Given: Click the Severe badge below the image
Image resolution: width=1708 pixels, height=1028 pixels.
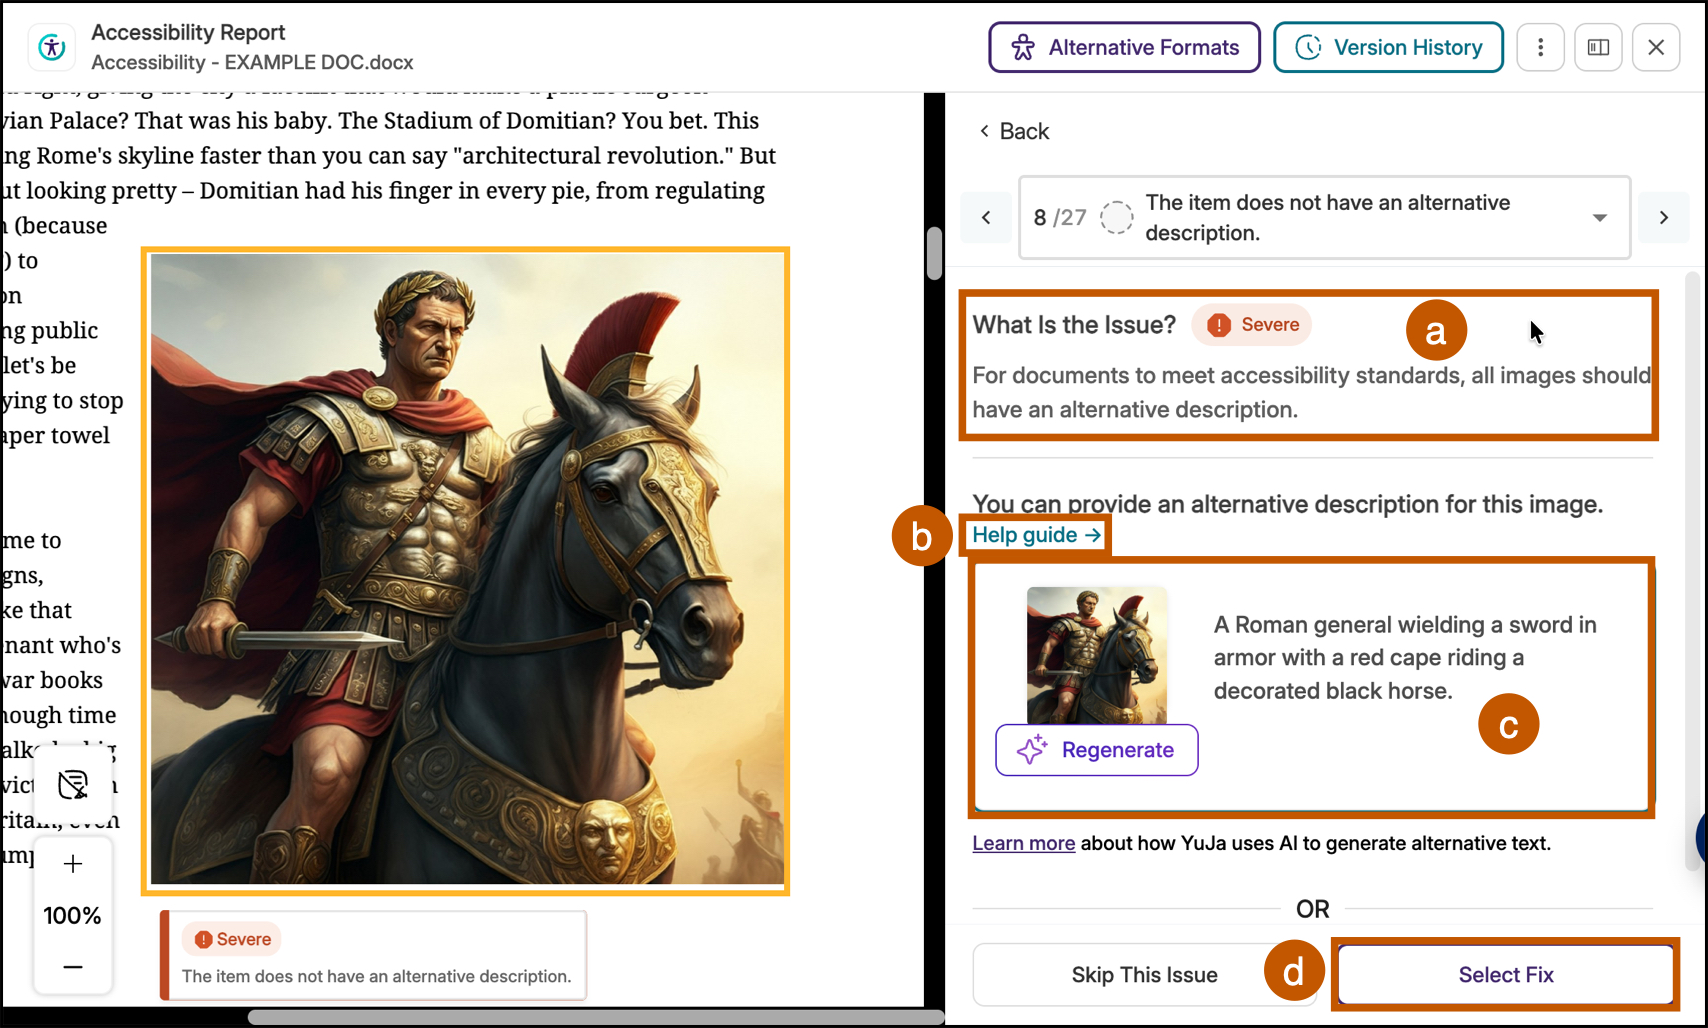Looking at the screenshot, I should [233, 939].
